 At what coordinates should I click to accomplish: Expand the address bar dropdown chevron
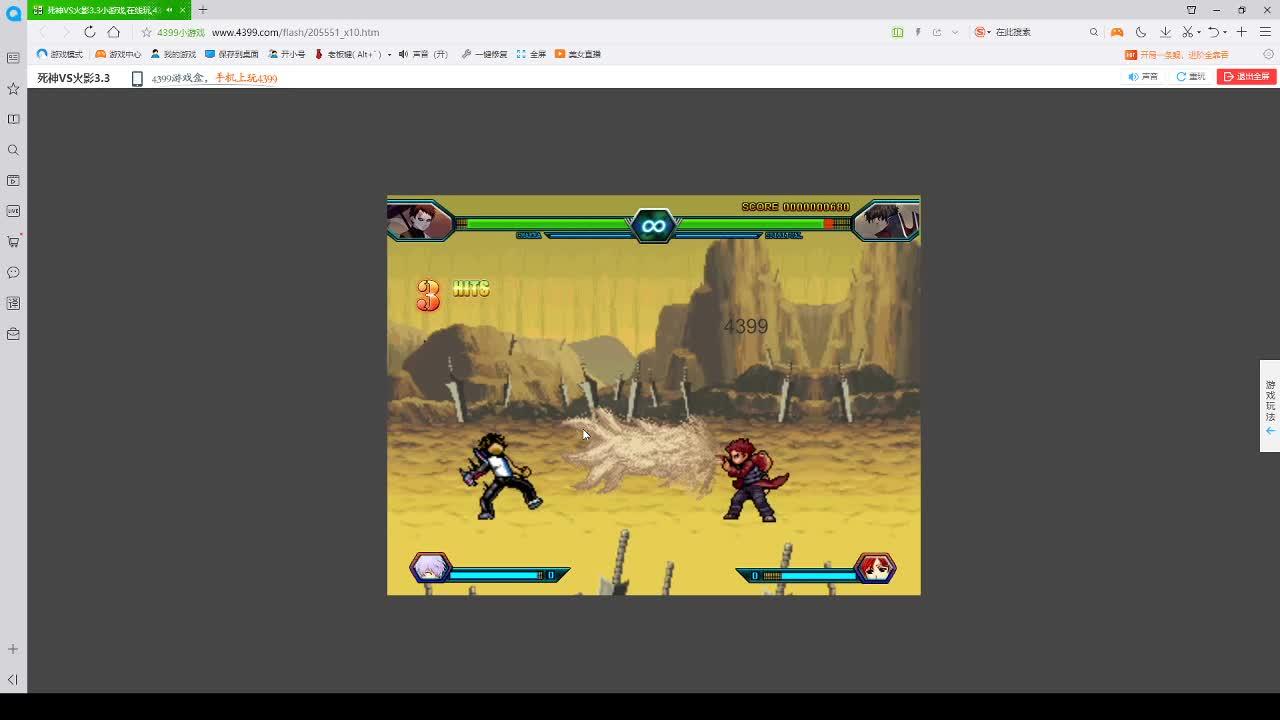pos(955,32)
